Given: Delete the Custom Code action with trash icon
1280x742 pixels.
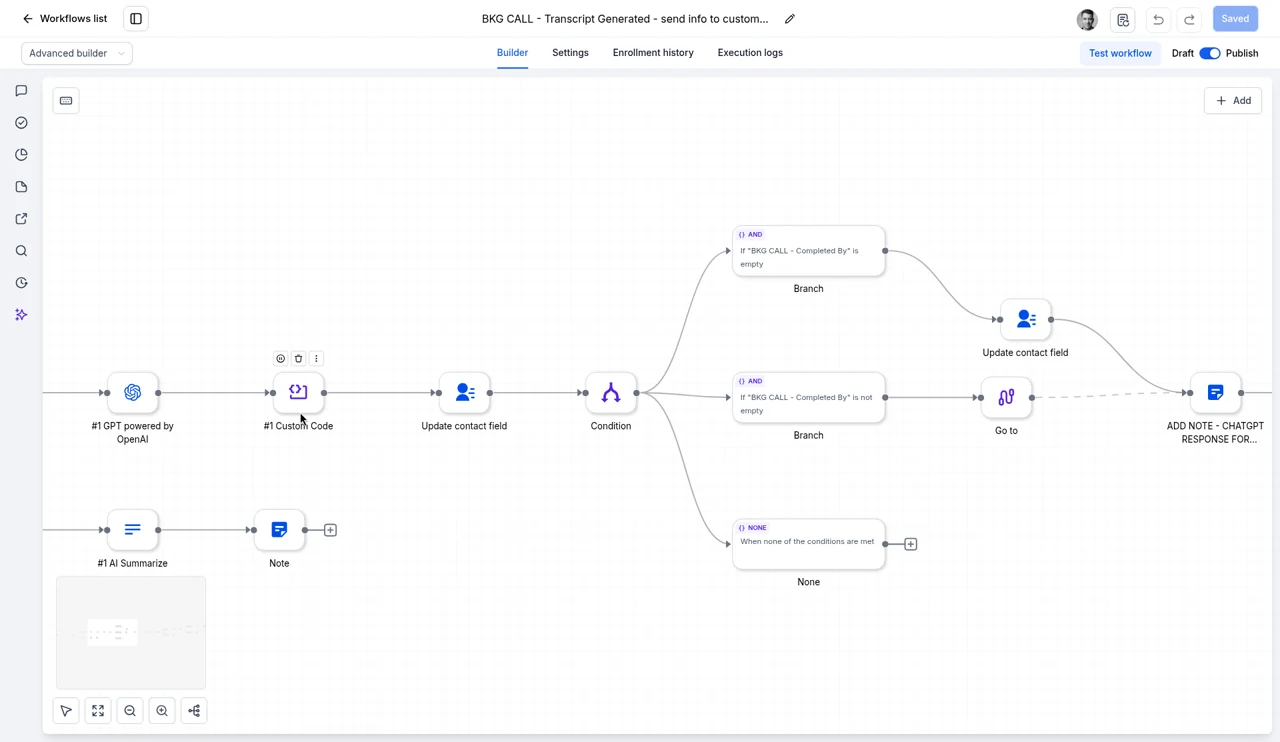Looking at the screenshot, I should (x=298, y=358).
